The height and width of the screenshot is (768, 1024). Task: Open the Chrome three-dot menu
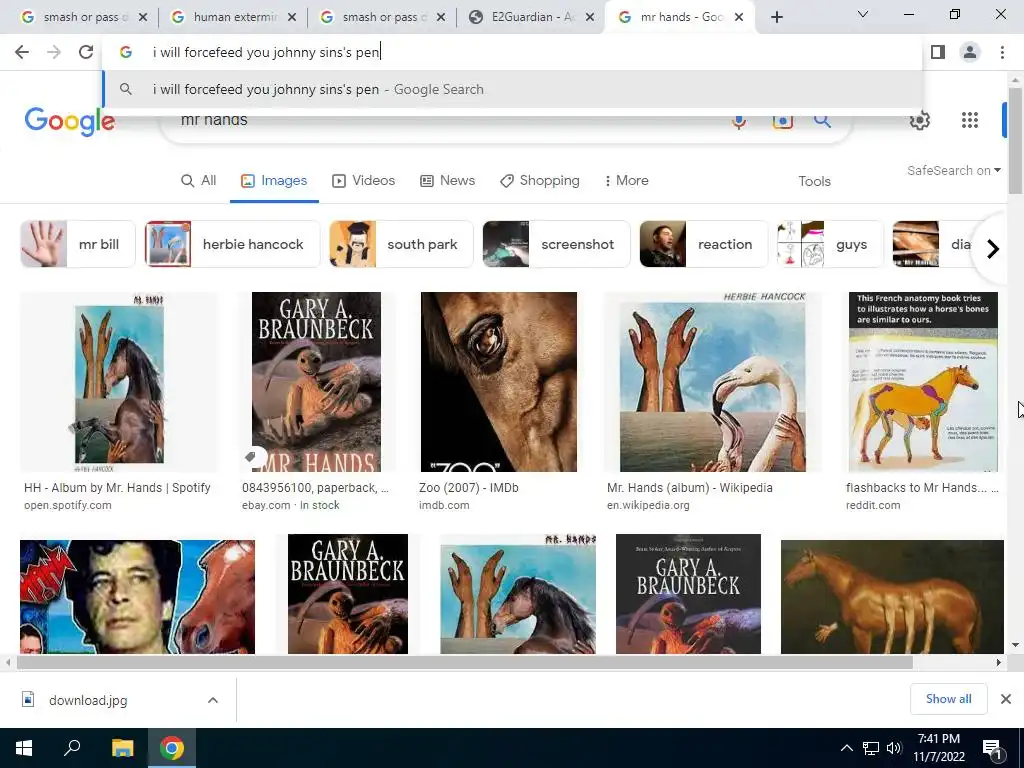point(1002,52)
